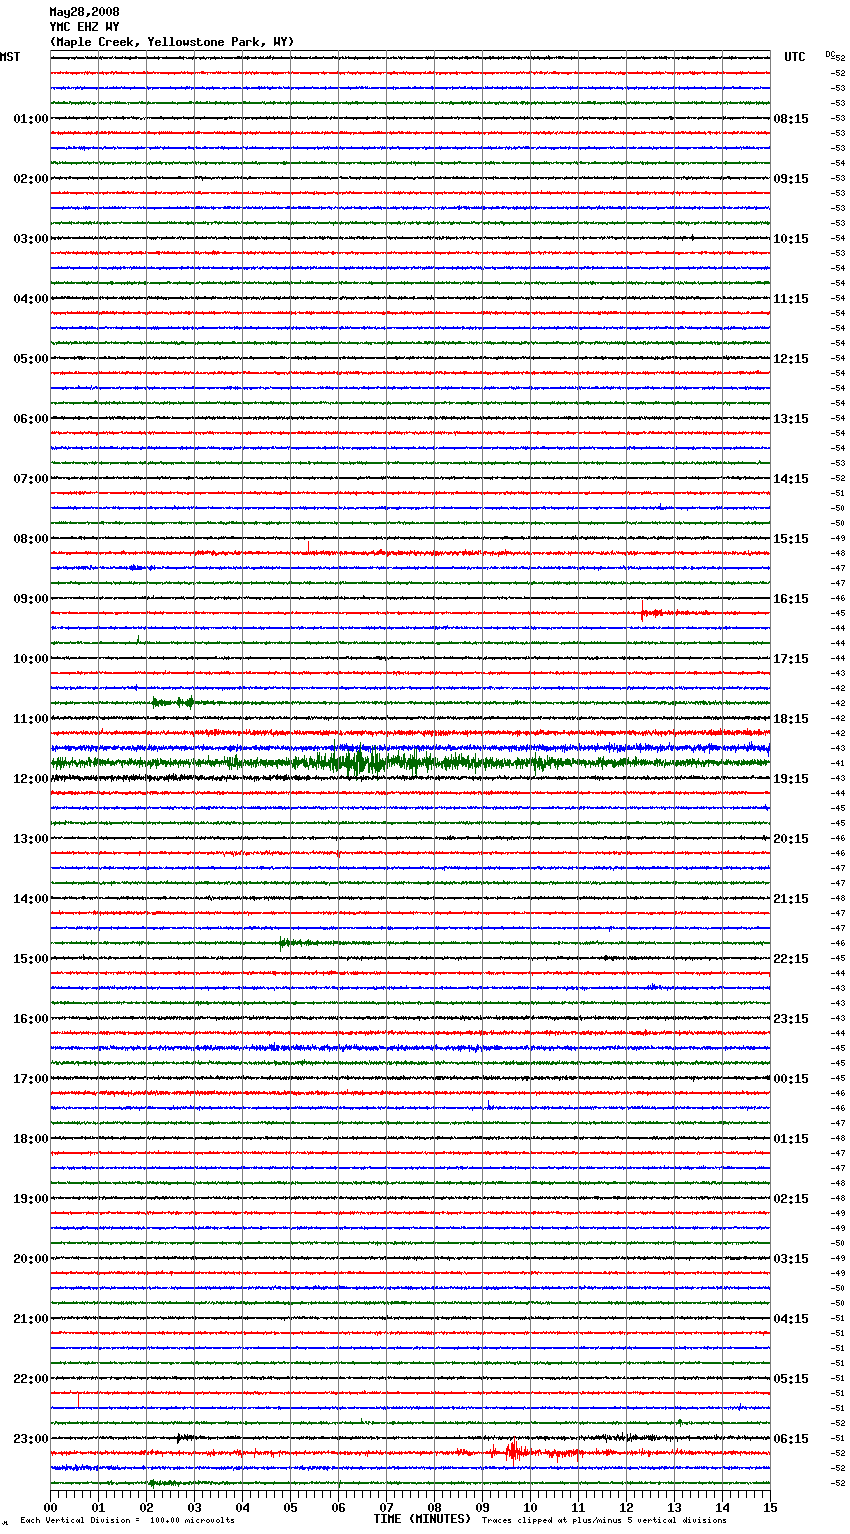Select the '04:00' MST hour label

click(31, 299)
